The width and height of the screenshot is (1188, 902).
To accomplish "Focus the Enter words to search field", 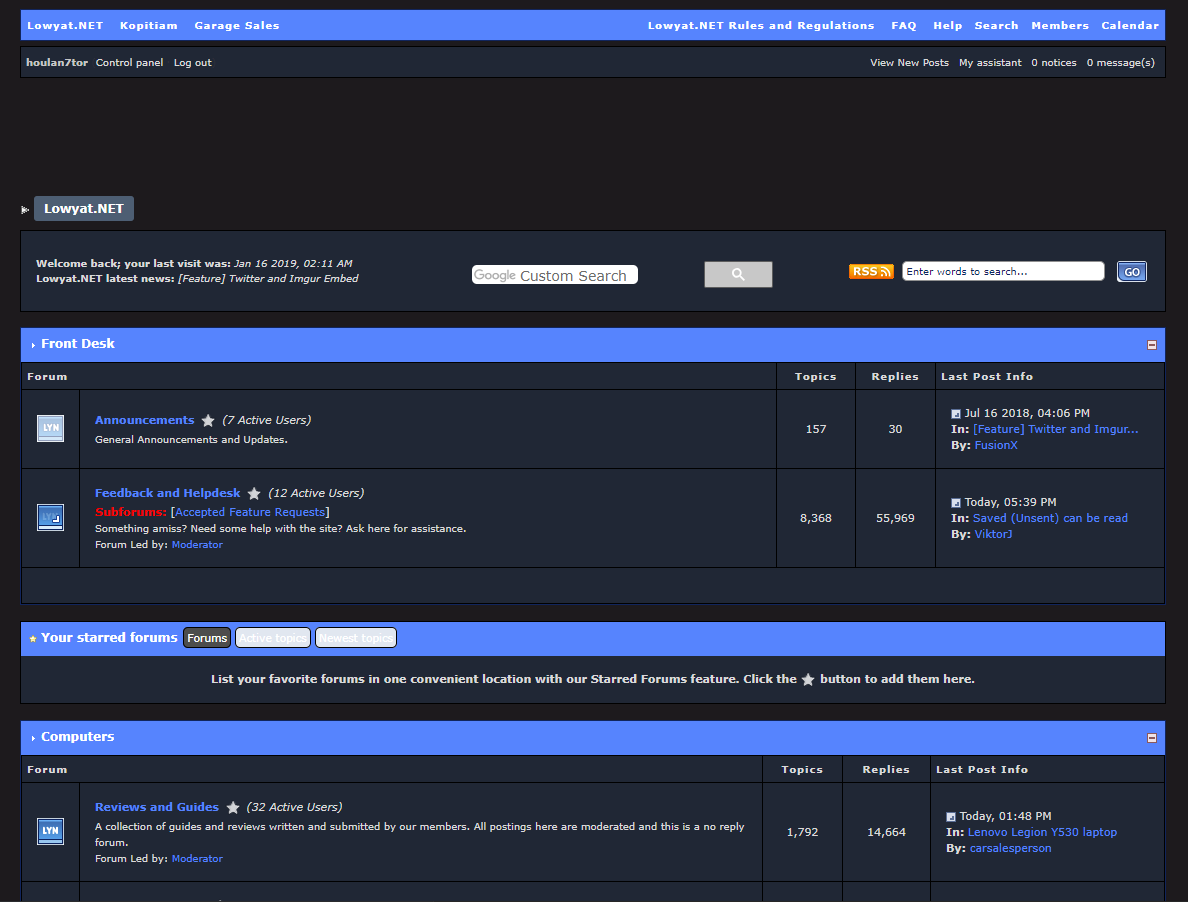I will 1003,271.
